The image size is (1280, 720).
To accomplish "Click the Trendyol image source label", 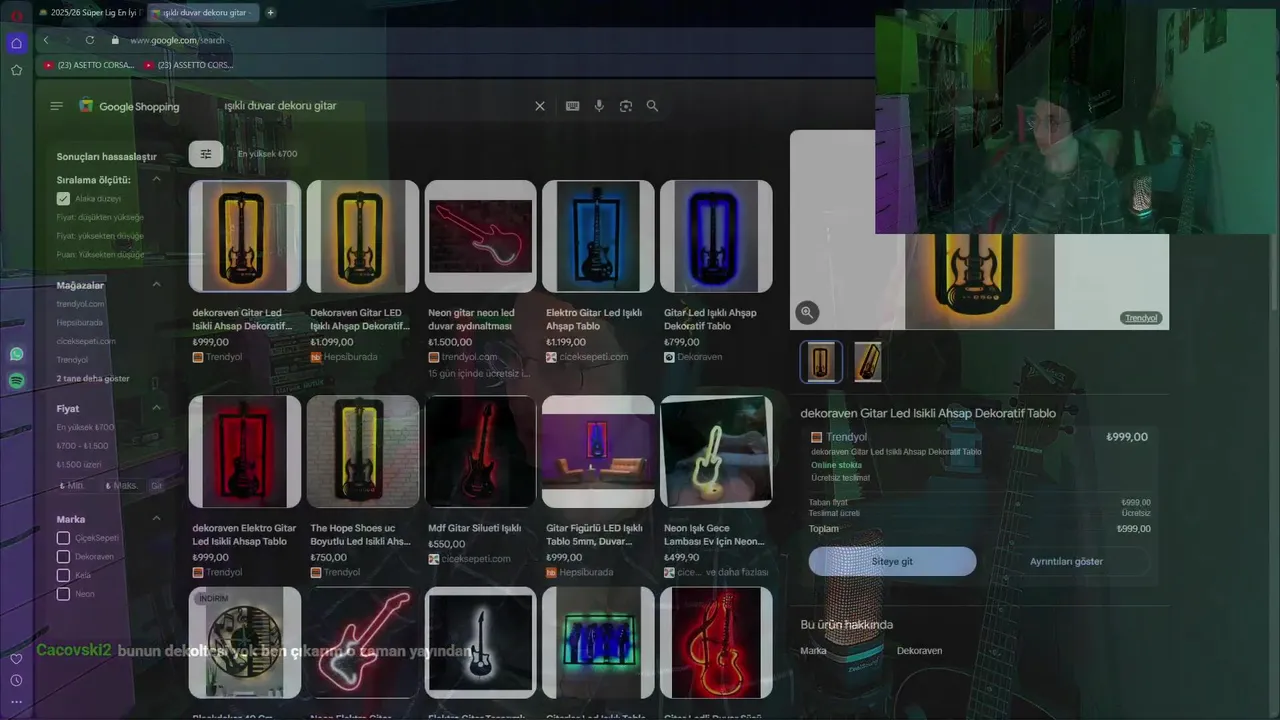I will click(x=1141, y=318).
